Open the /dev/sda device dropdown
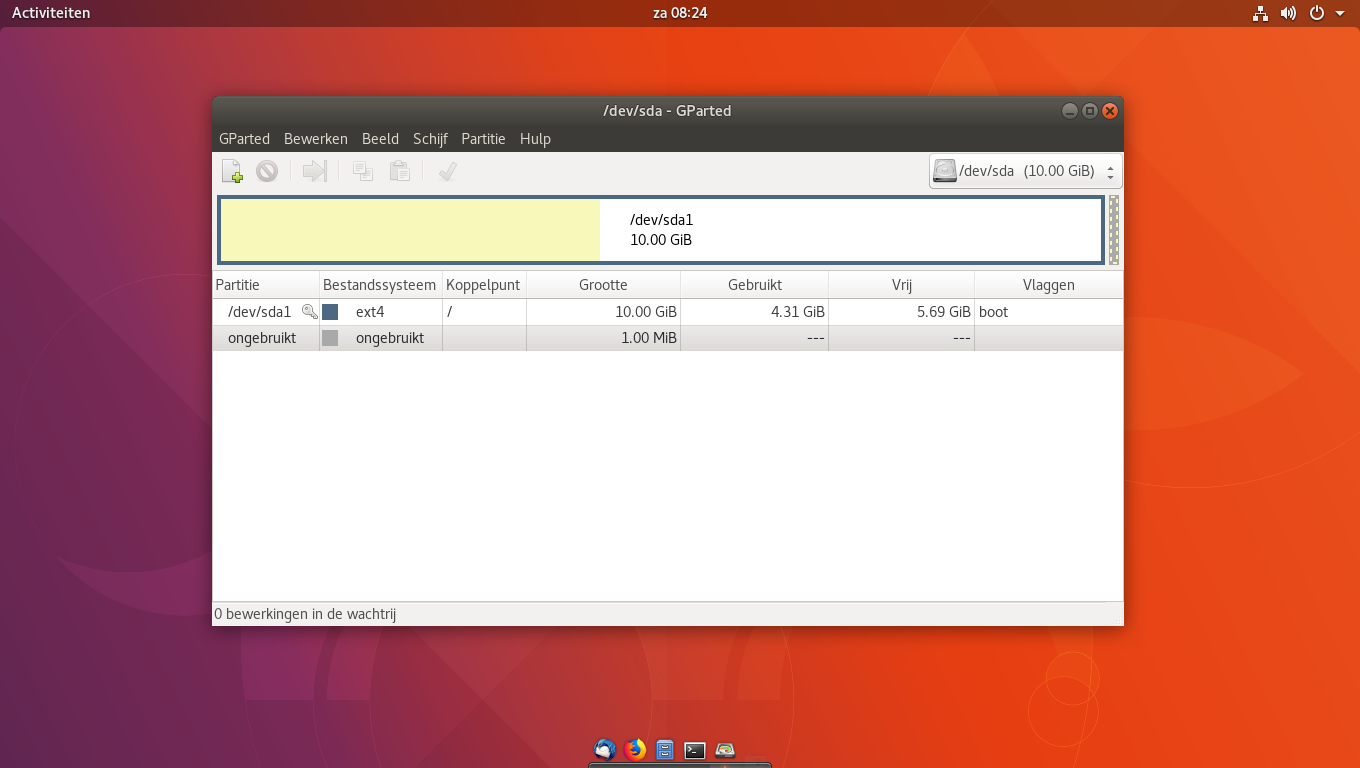 point(1025,171)
